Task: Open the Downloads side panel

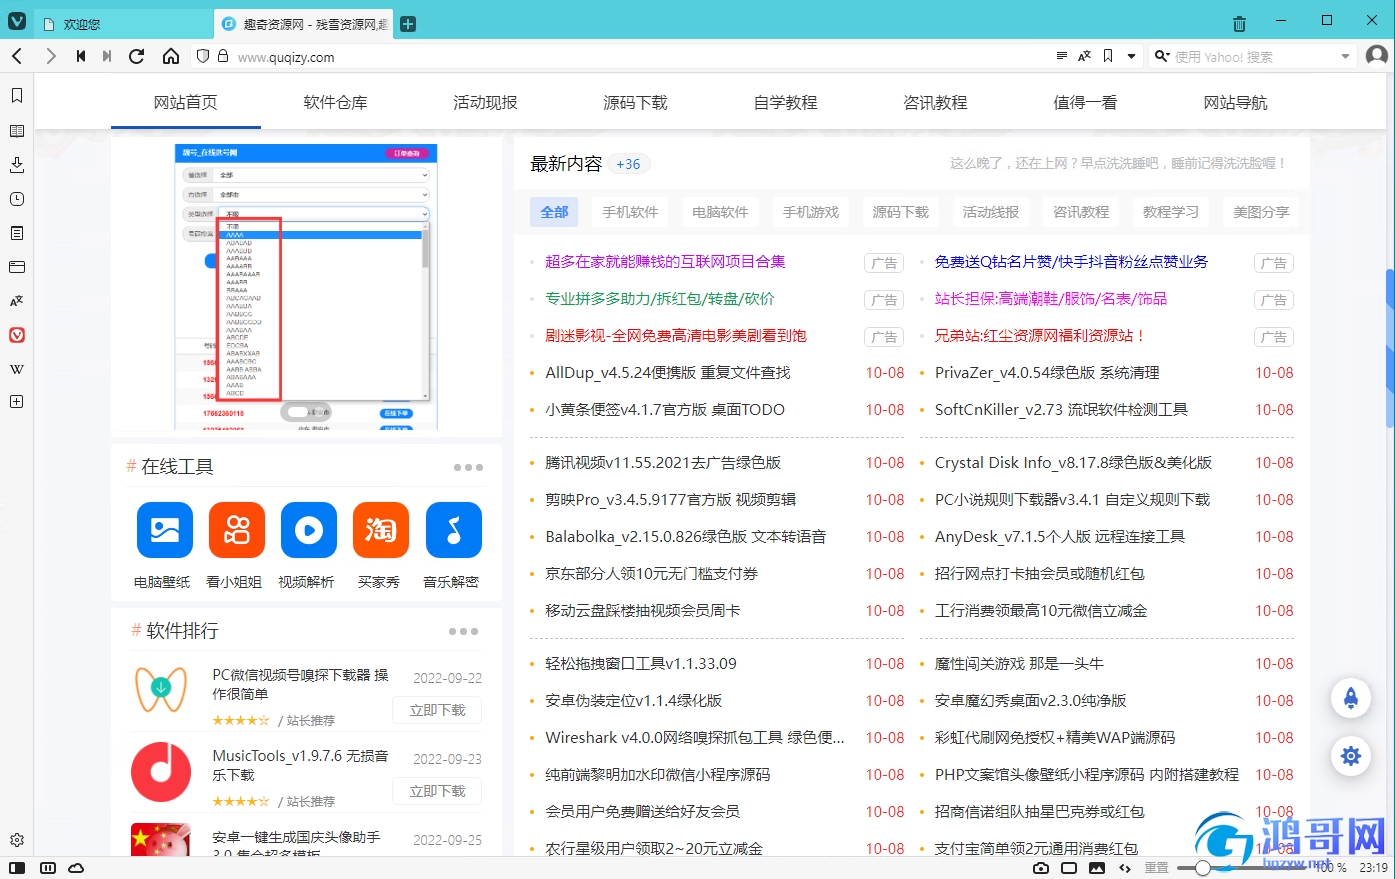Action: (x=17, y=165)
